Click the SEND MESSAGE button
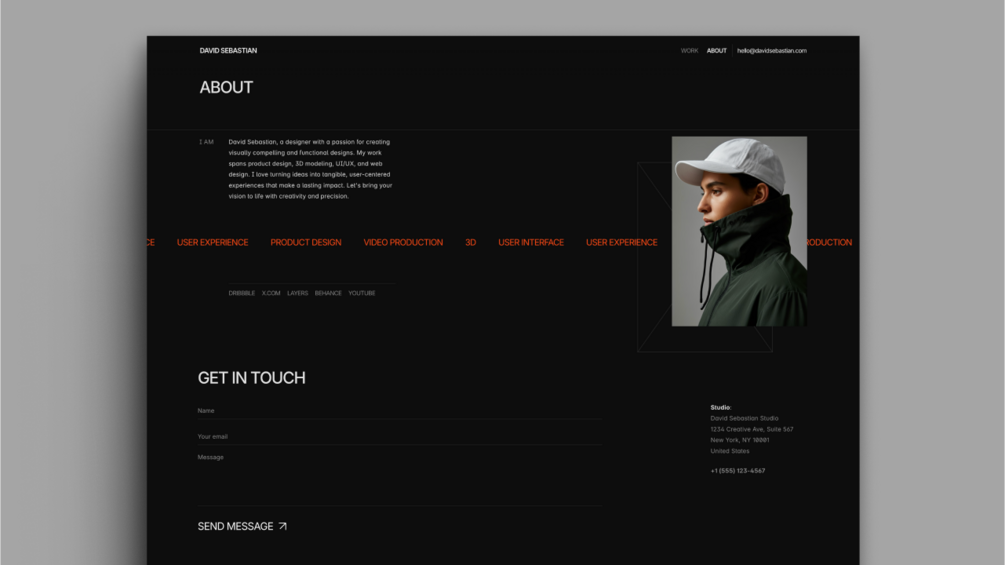The height and width of the screenshot is (565, 1005). coord(242,526)
